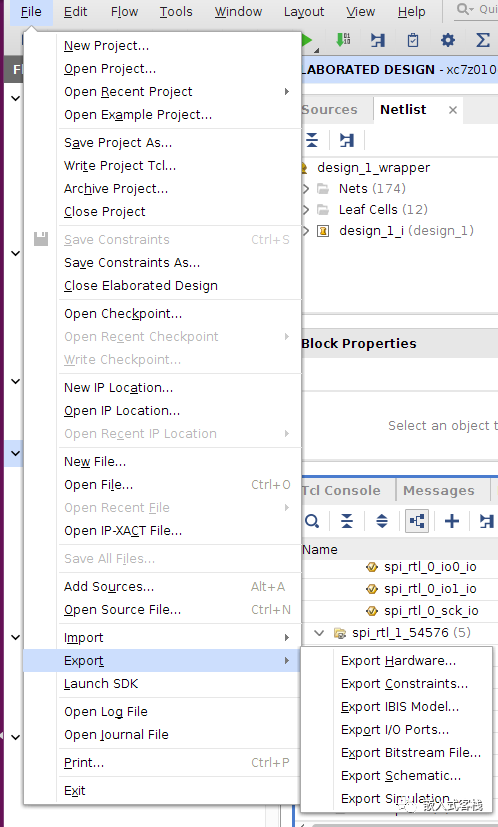Viewport: 498px width, 827px height.
Task: Click the clipboard checklist toolbar icon
Action: [413, 40]
